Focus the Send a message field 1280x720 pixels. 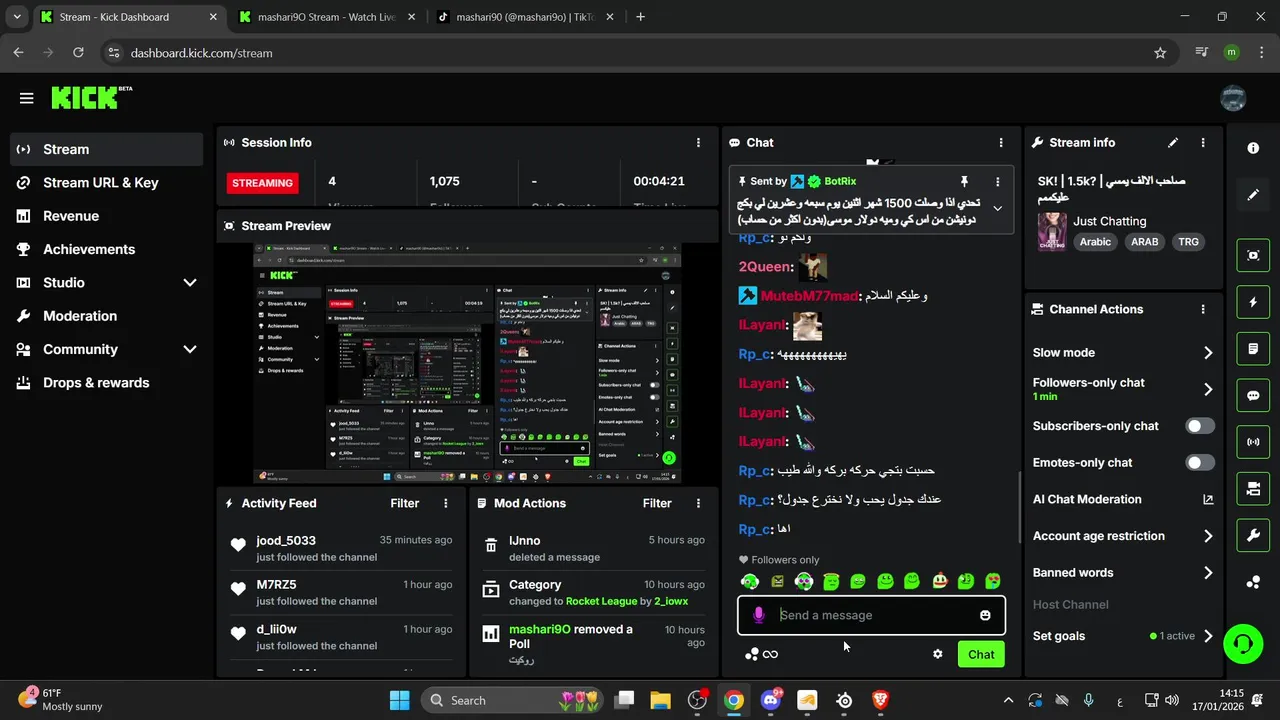(871, 615)
